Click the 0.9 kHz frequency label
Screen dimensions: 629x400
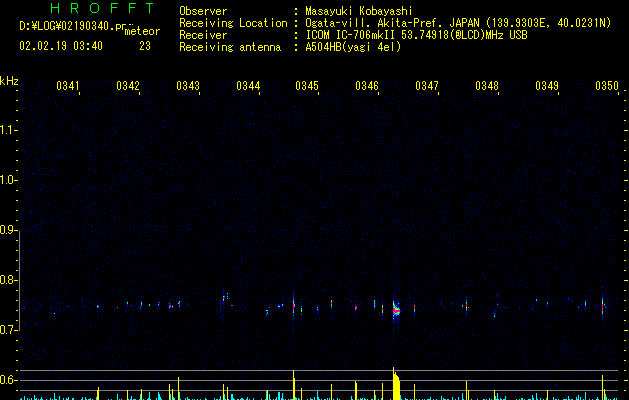click(x=8, y=230)
